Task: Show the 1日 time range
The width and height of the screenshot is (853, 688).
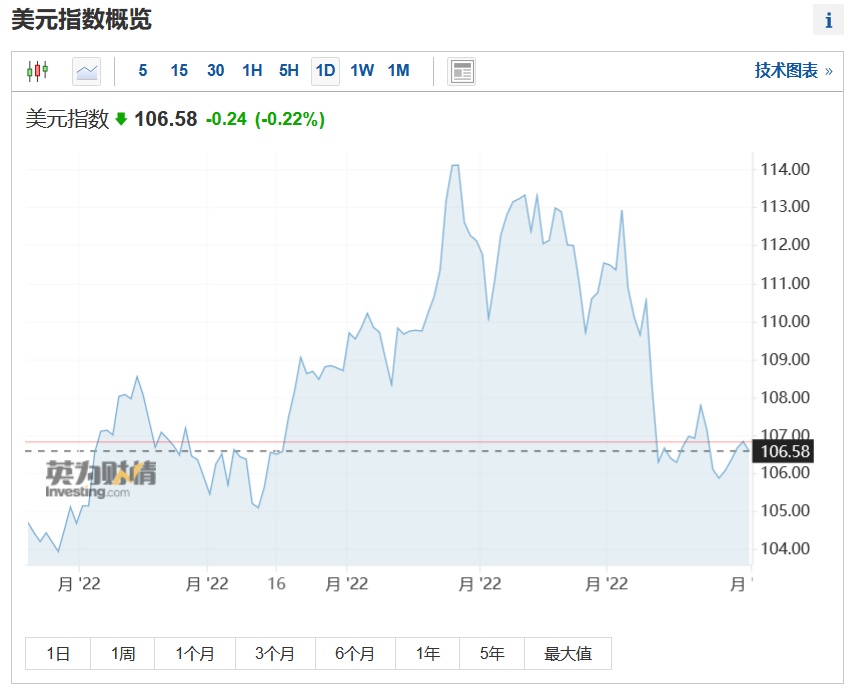Action: 58,654
